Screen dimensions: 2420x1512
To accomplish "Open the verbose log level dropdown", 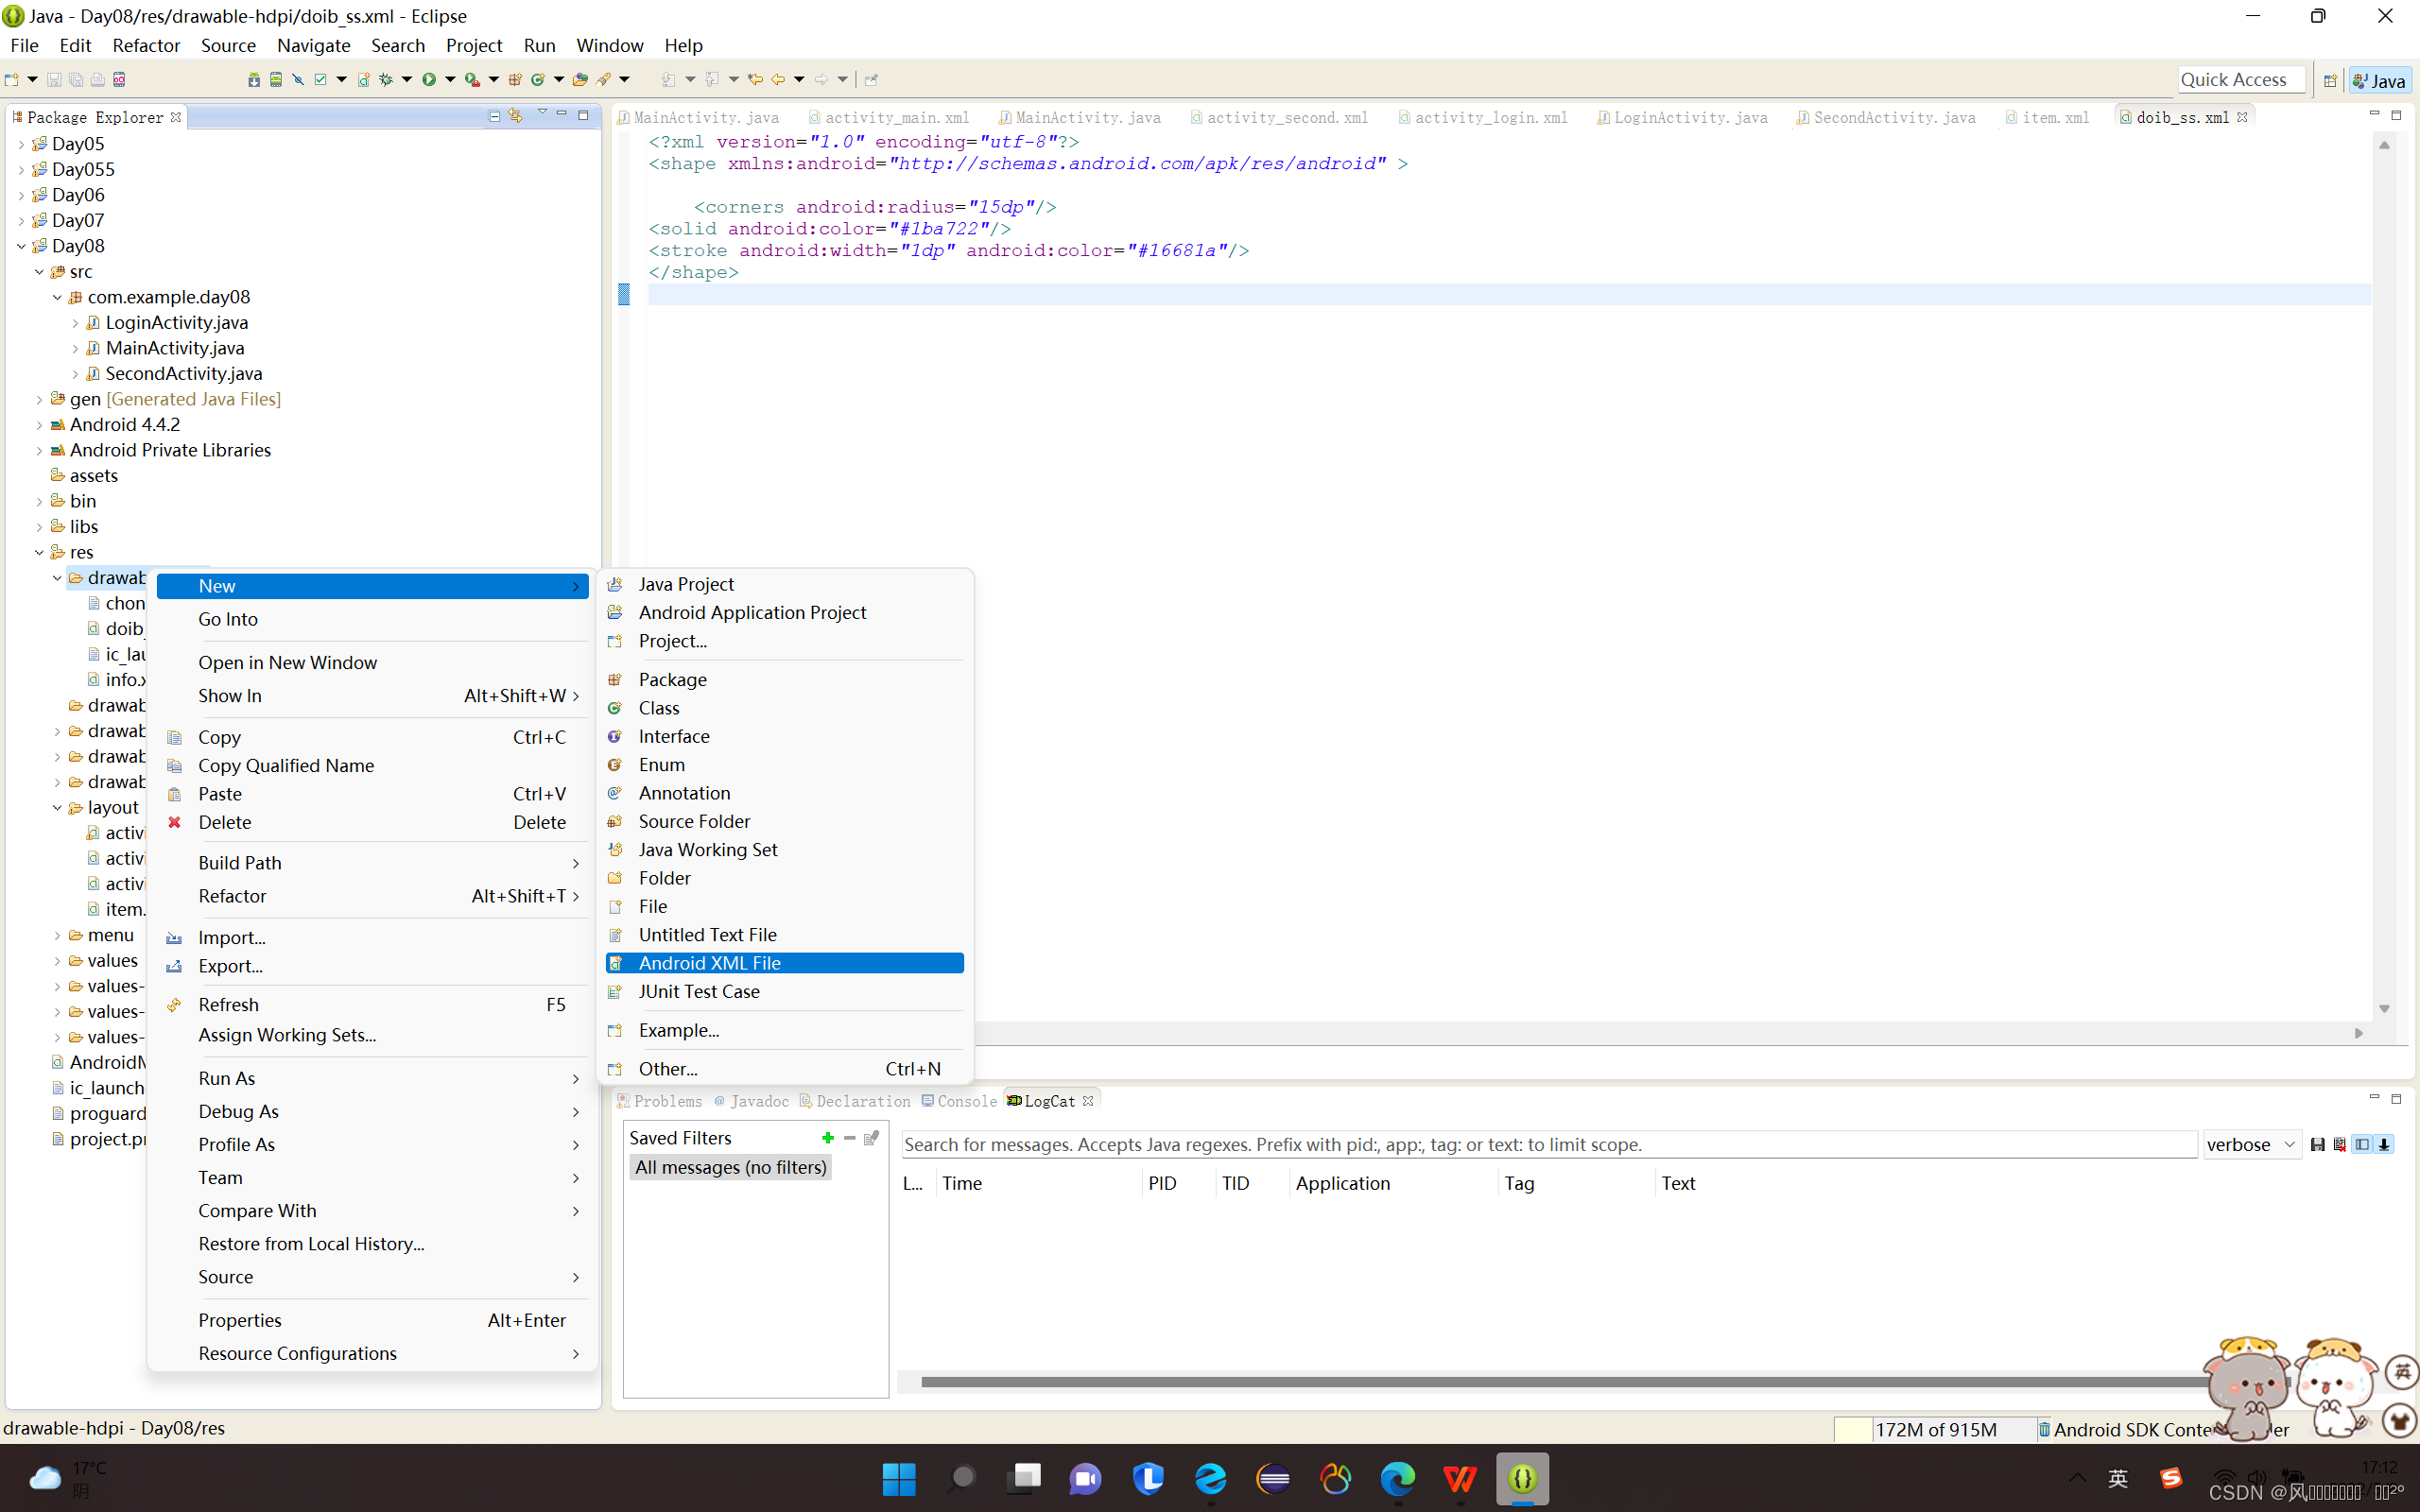I will pos(2251,1144).
